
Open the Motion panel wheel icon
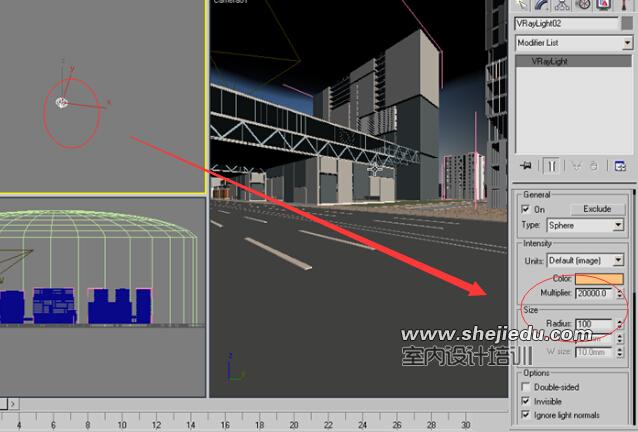[x=583, y=5]
